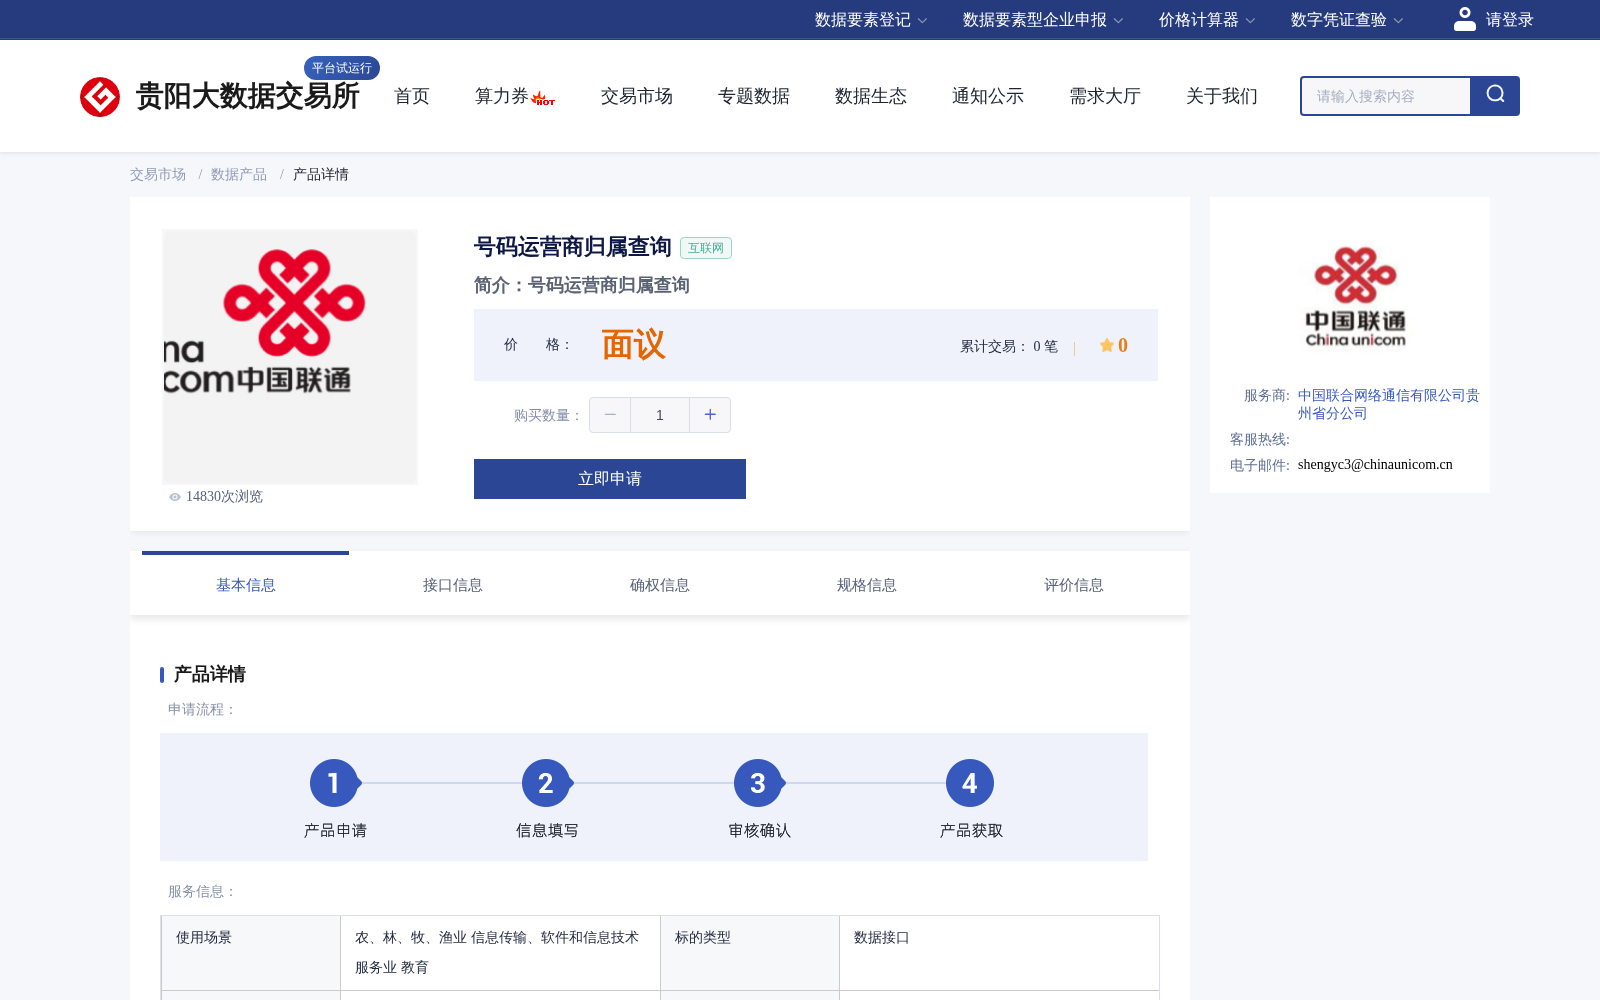
Task: Click the 累计交易 0笔 text
Action: 1009,346
